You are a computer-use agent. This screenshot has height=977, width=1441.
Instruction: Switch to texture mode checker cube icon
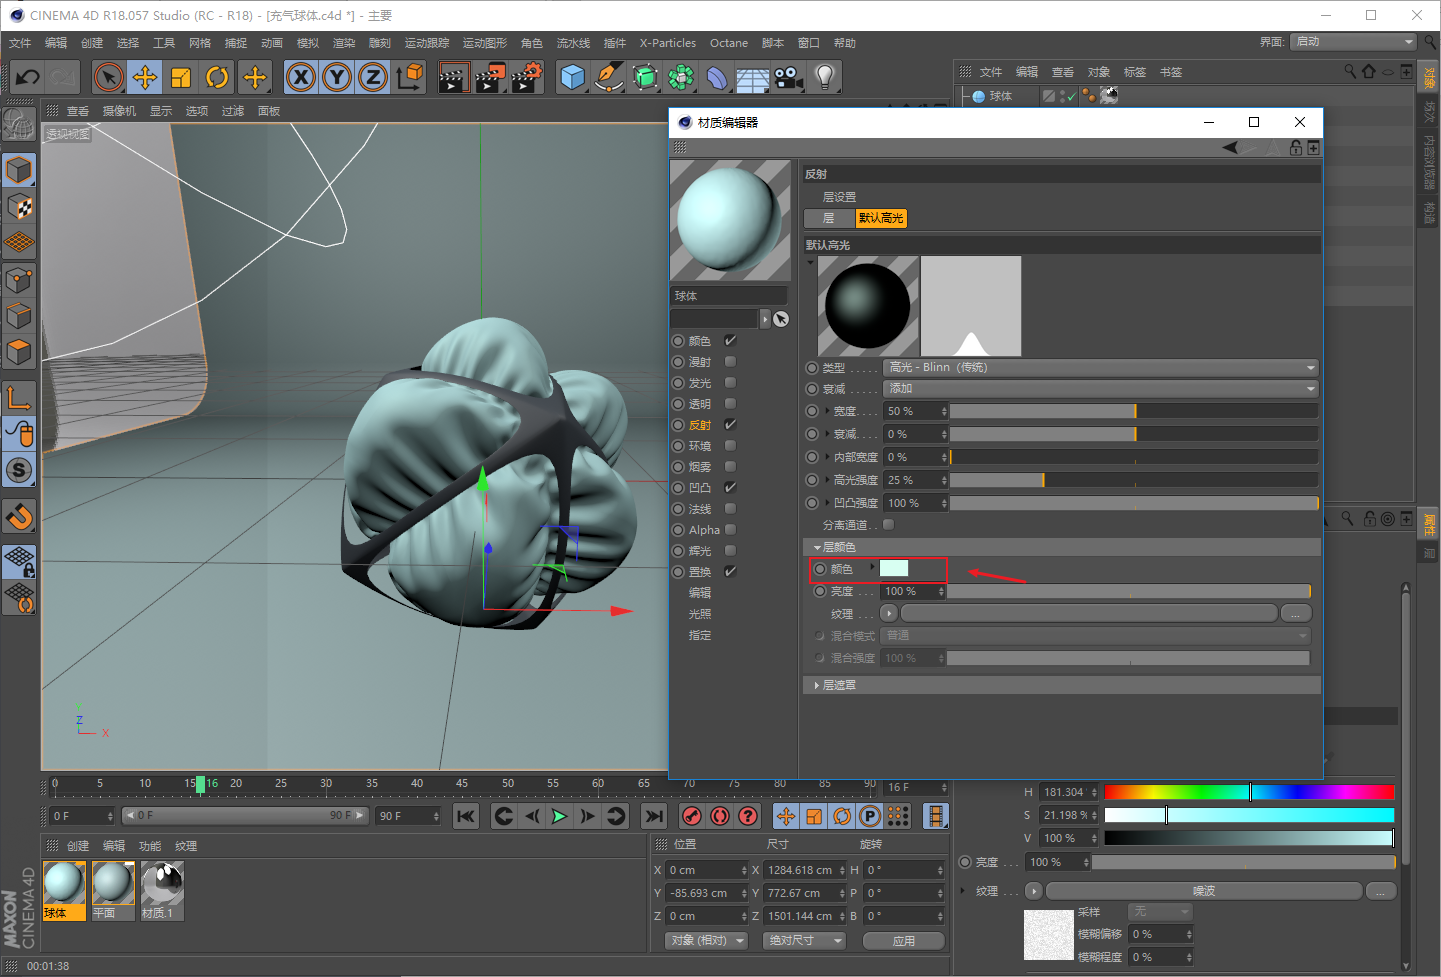pos(19,207)
